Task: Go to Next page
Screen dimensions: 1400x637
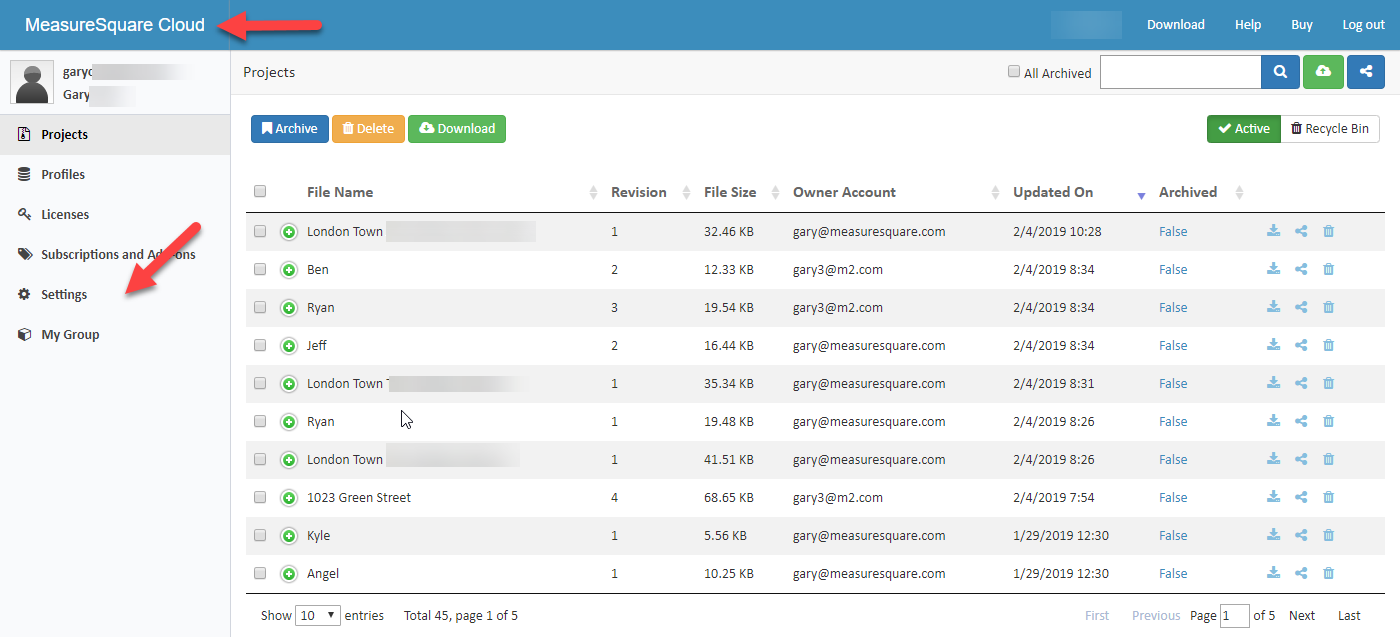Action: (1302, 616)
